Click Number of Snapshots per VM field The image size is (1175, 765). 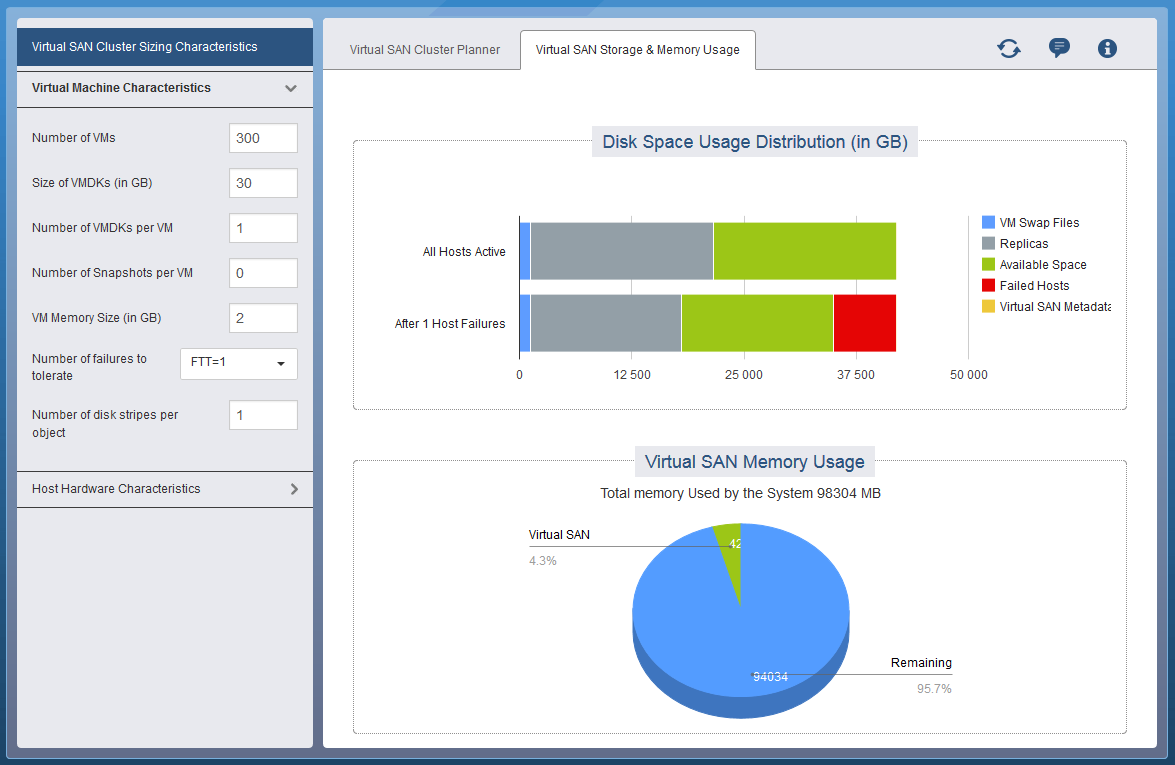263,273
